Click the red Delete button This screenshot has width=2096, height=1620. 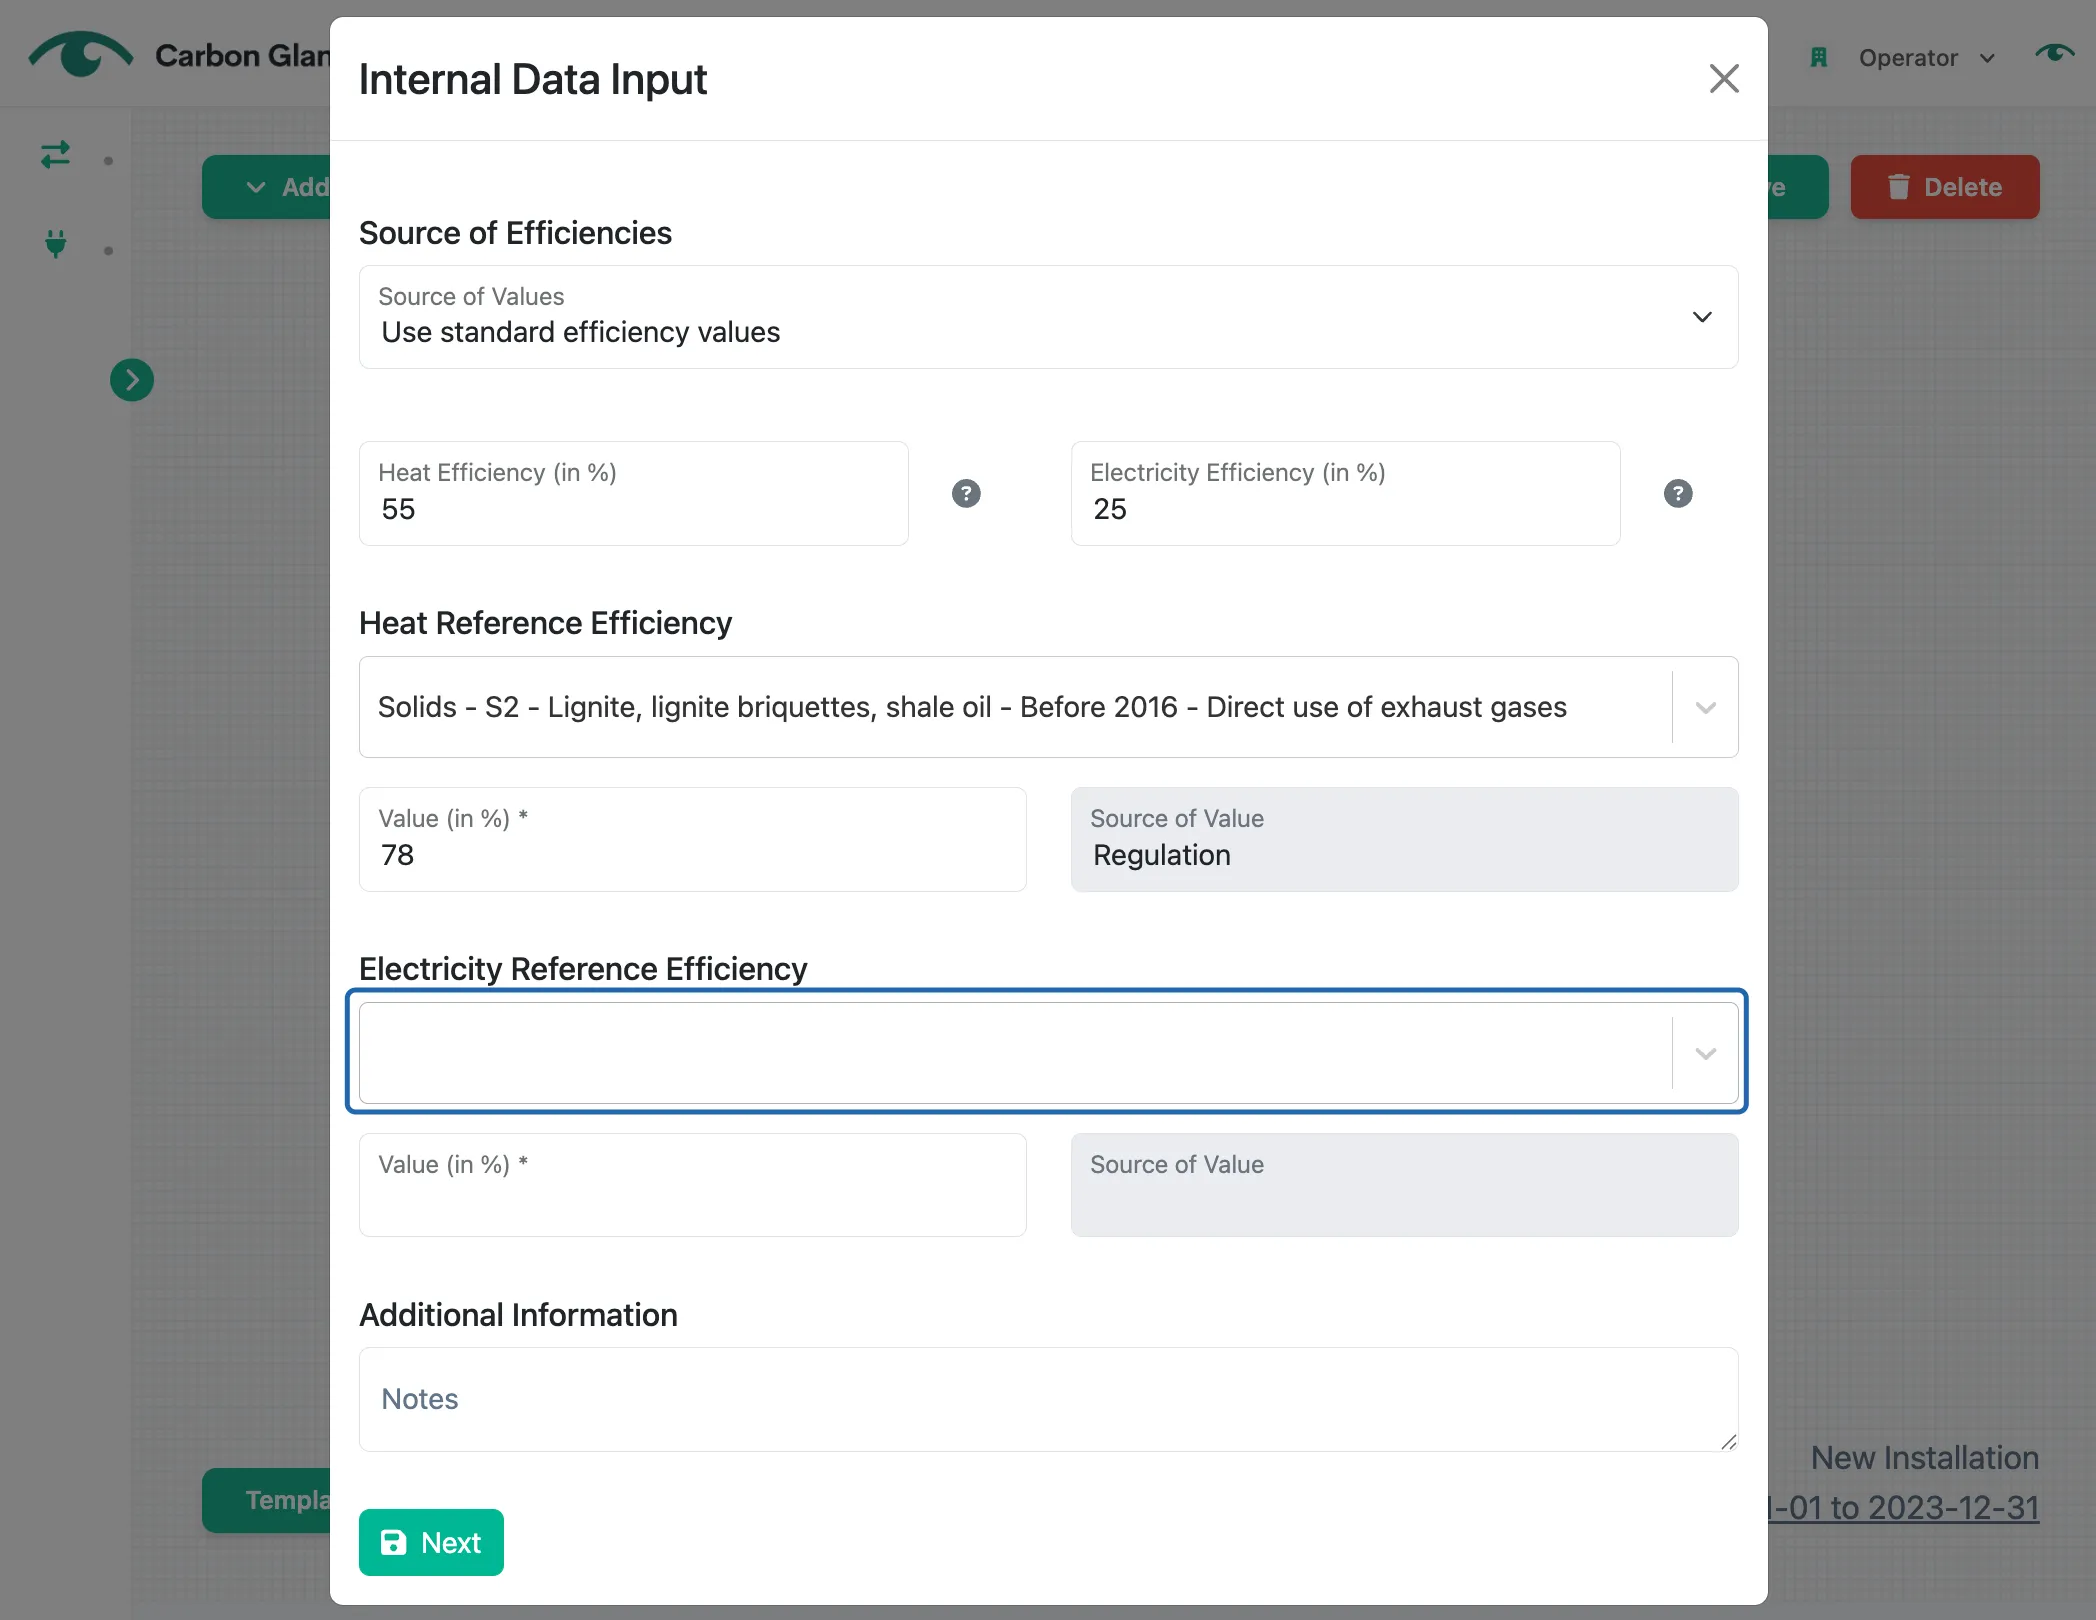pos(1944,187)
